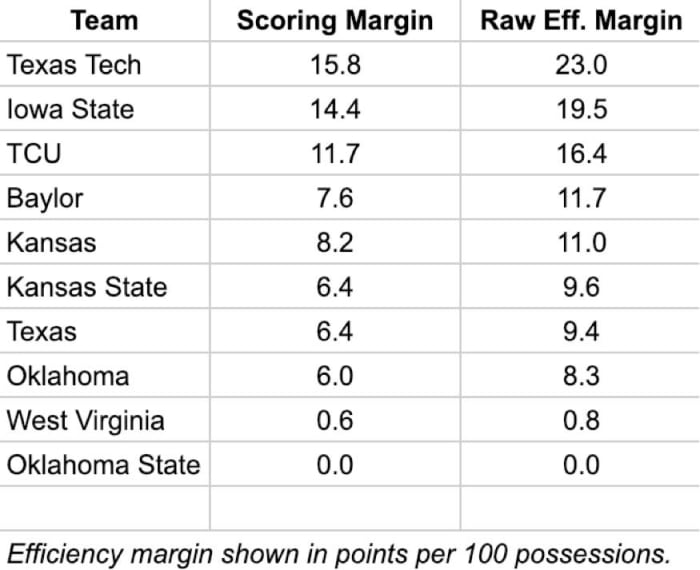Image resolution: width=700 pixels, height=570 pixels.
Task: Click the TCU team cell
Action: click(33, 154)
